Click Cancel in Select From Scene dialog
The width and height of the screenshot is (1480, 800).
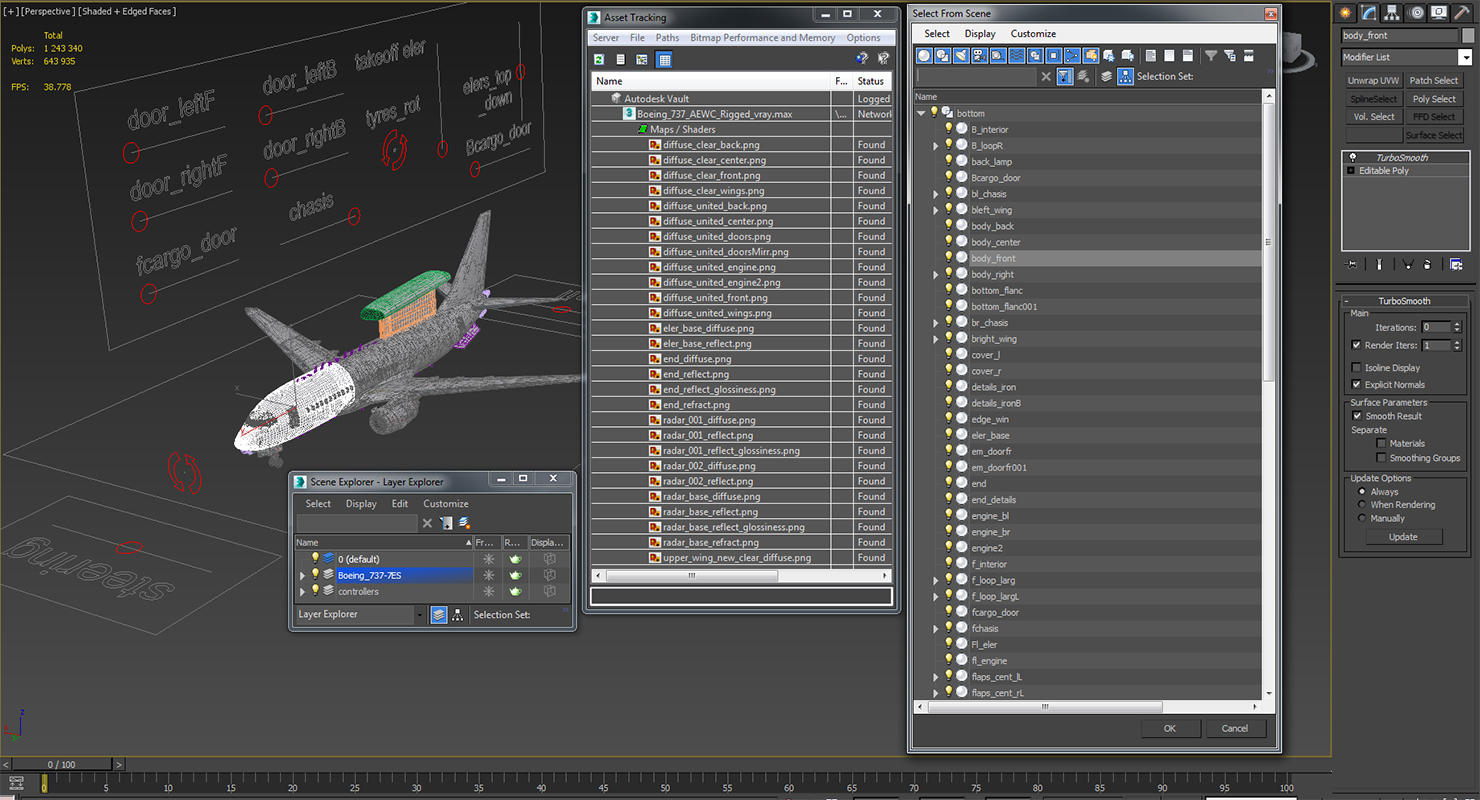coord(1235,728)
